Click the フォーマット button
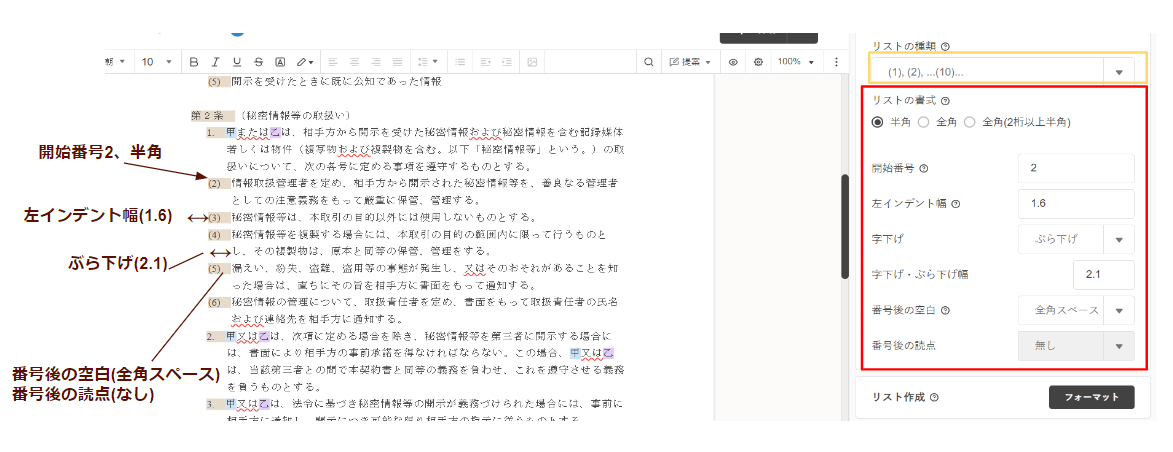 pyautogui.click(x=1091, y=397)
